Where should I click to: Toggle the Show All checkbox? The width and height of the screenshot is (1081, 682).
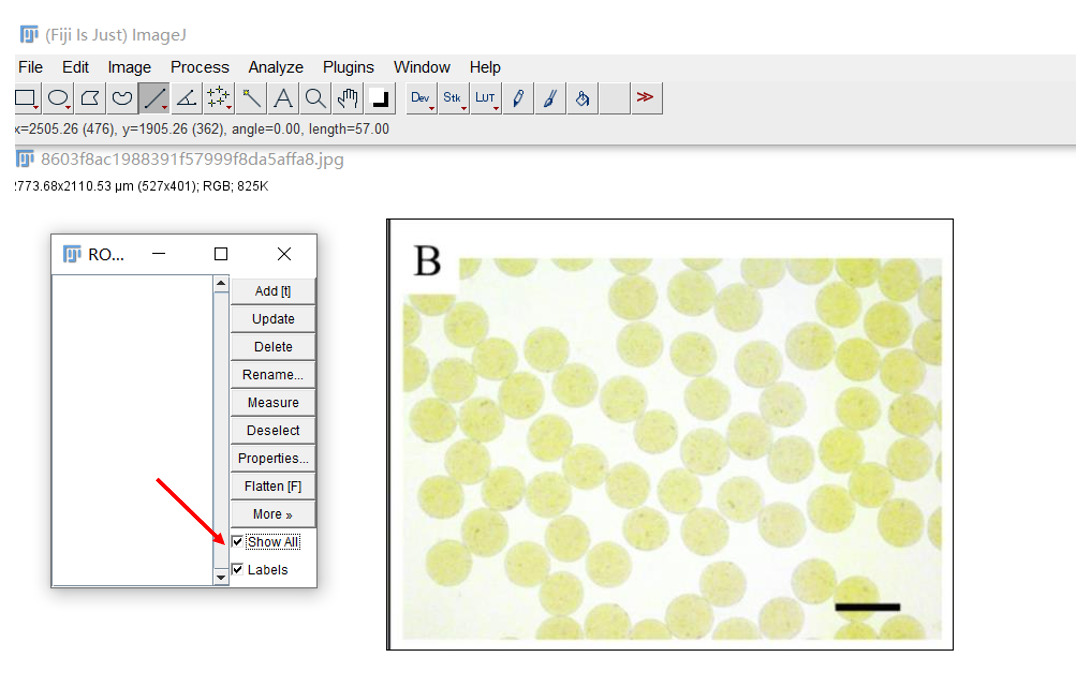[x=237, y=541]
